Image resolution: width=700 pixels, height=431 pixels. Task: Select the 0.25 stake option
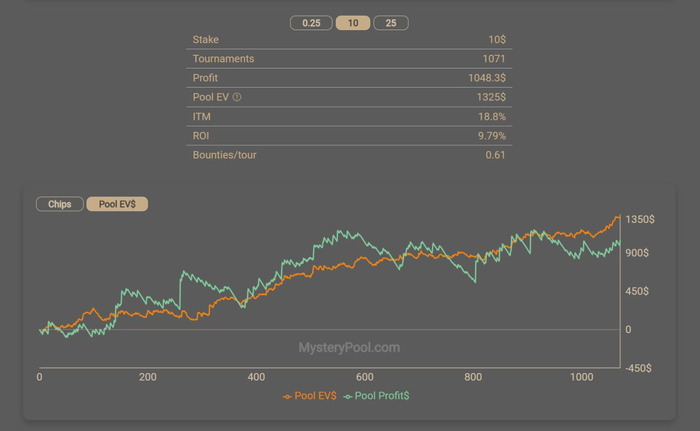311,23
